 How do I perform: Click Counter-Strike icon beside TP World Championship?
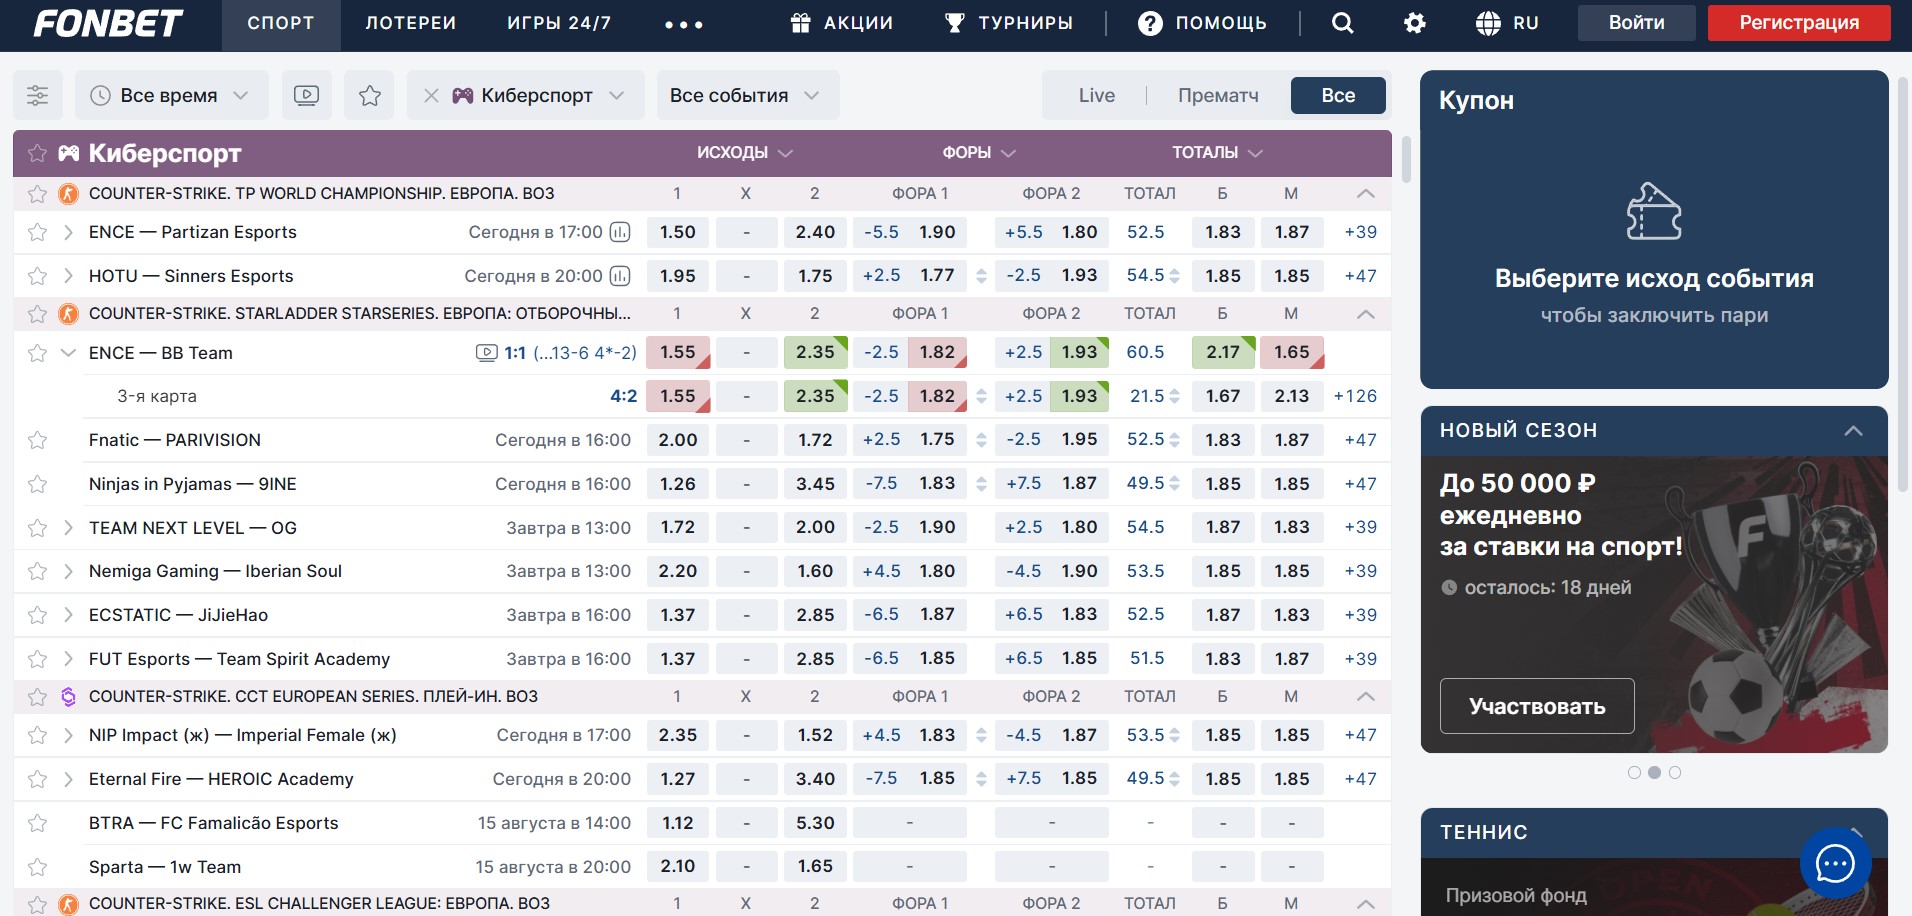tap(68, 194)
